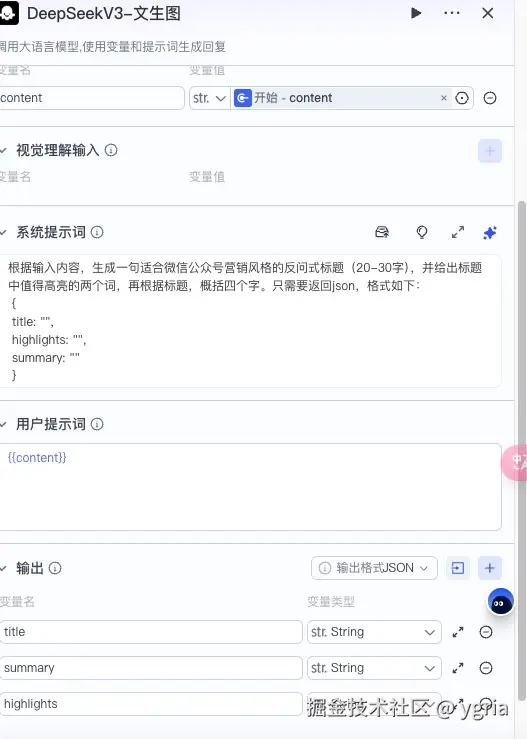Screen dimensions: 527x739
Task: Click the DeepSeekV3-文生图 node title
Action: point(104,13)
